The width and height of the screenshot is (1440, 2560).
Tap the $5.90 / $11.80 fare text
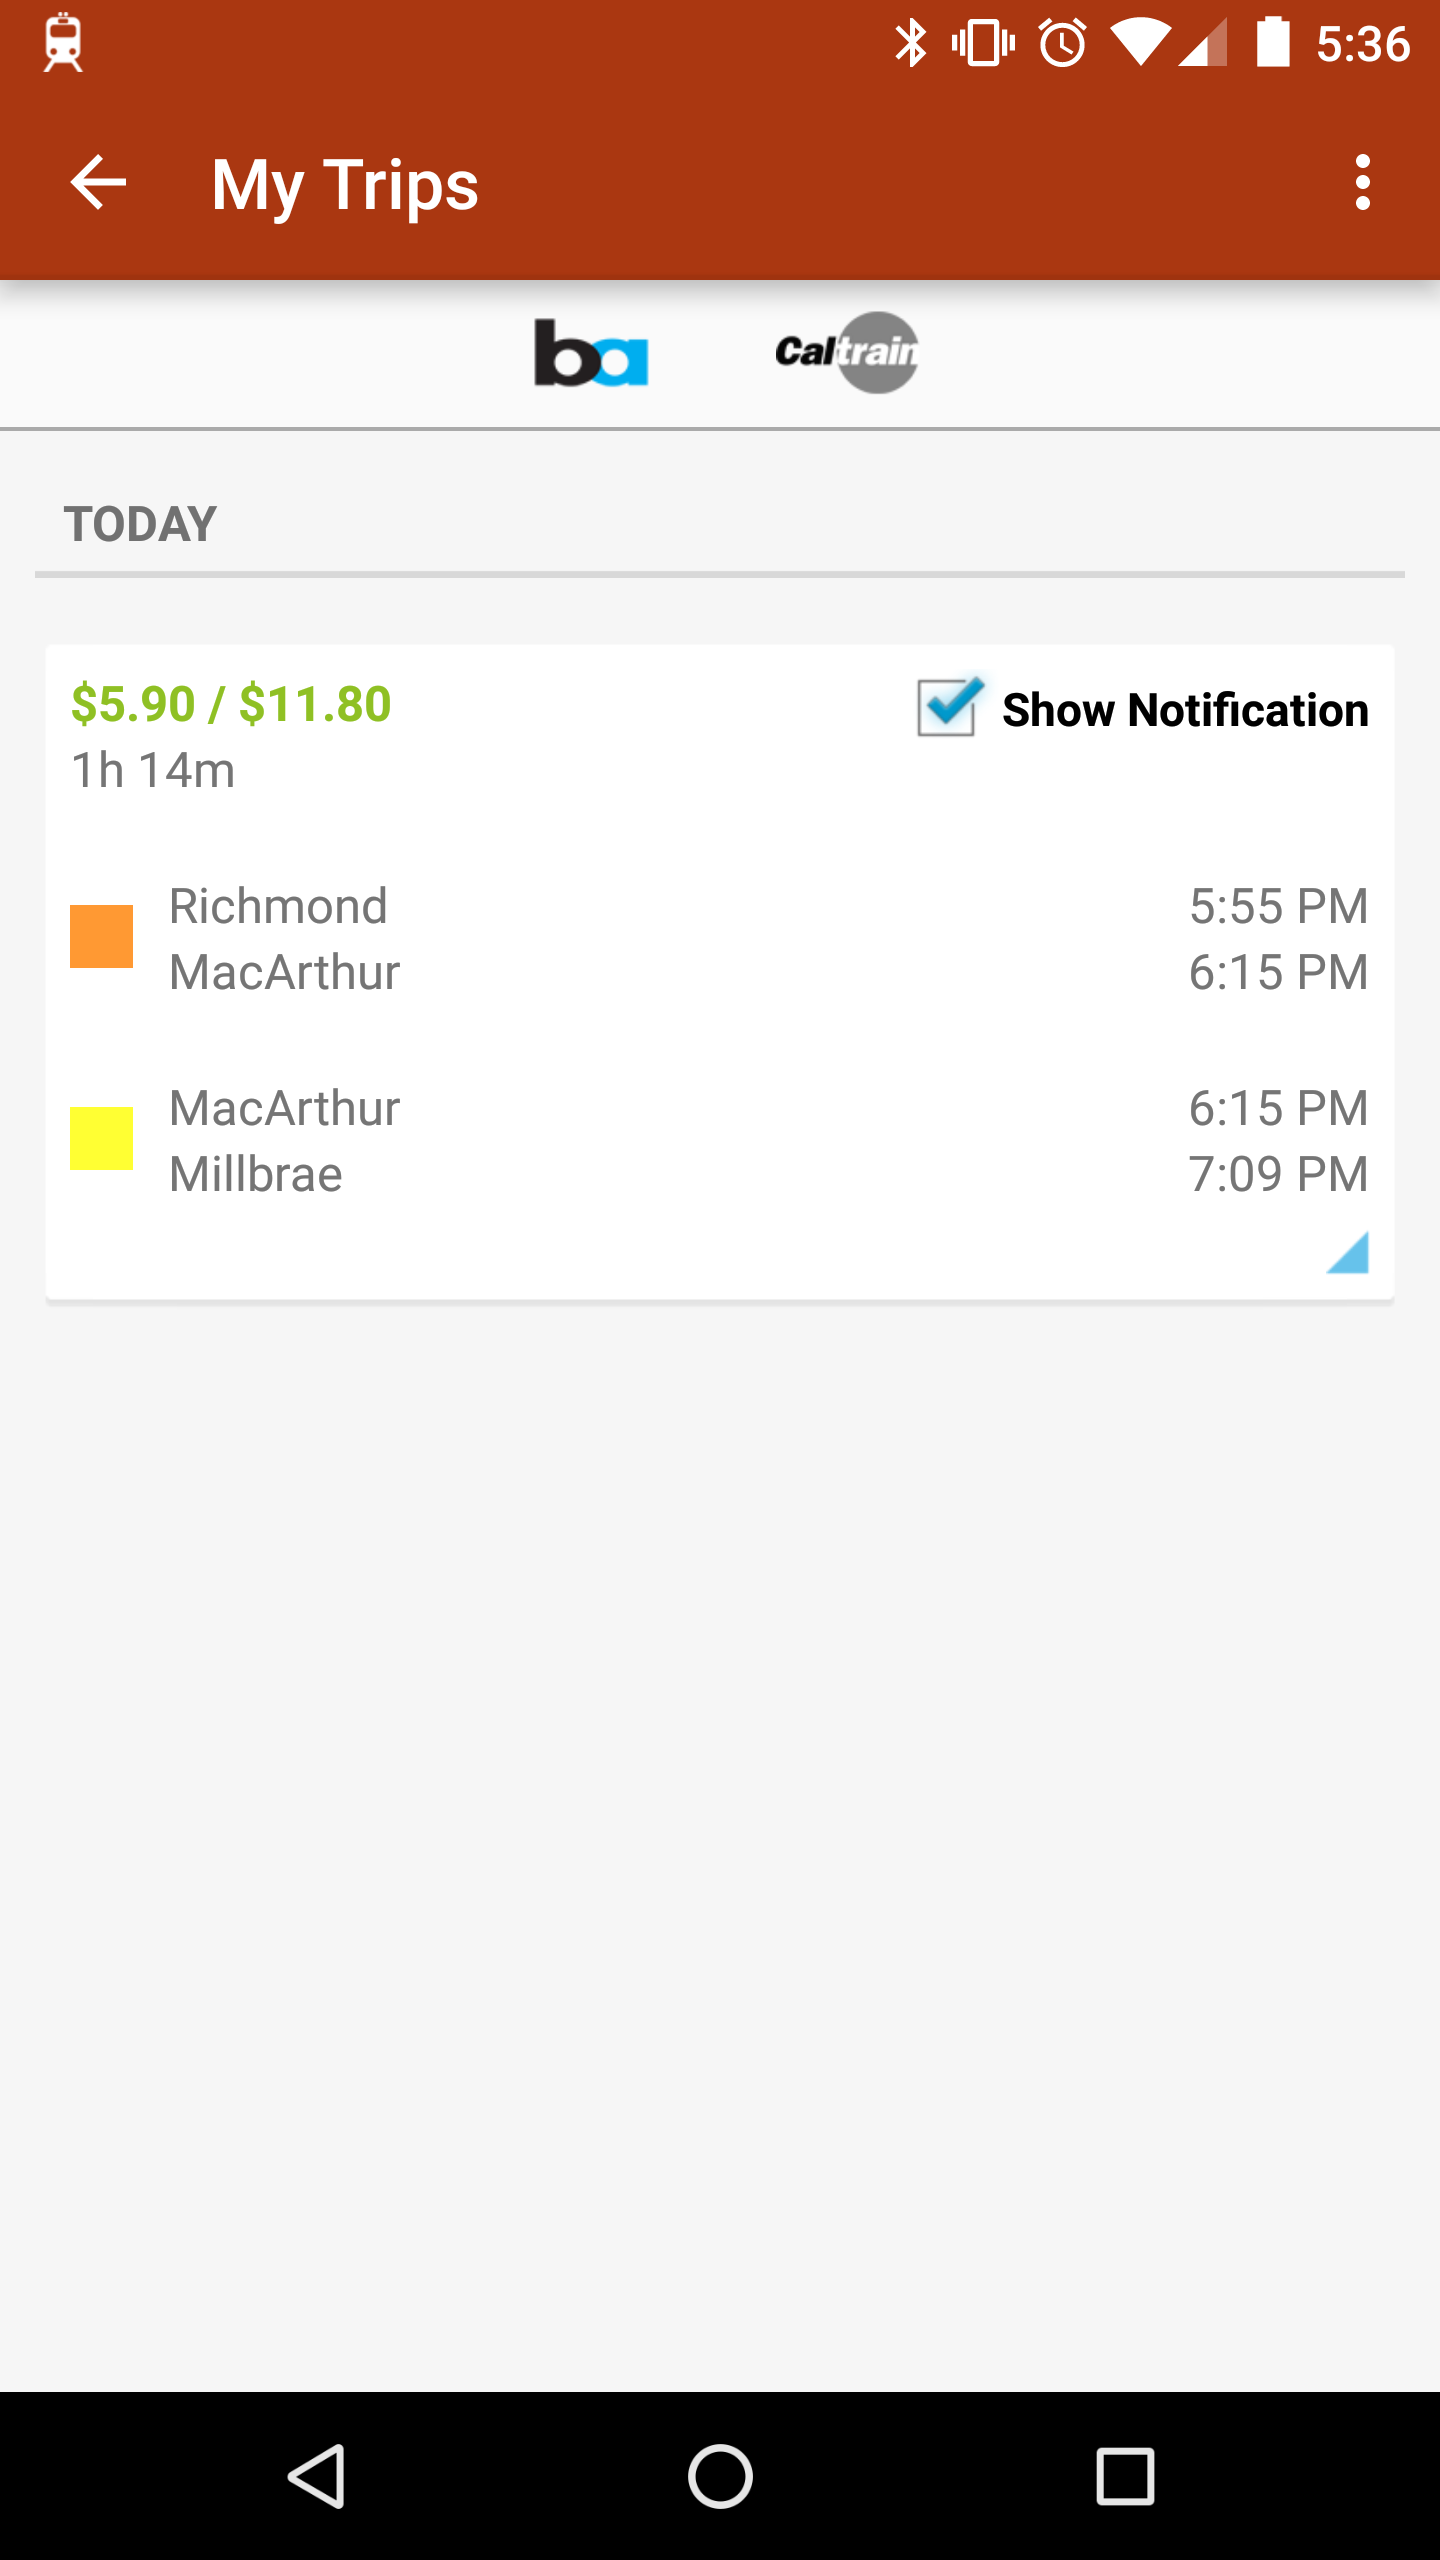tap(231, 704)
